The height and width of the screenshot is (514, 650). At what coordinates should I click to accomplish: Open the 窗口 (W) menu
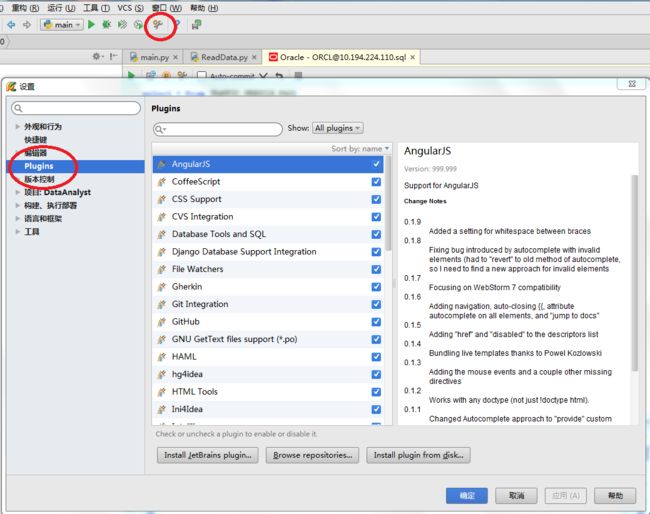(167, 7)
